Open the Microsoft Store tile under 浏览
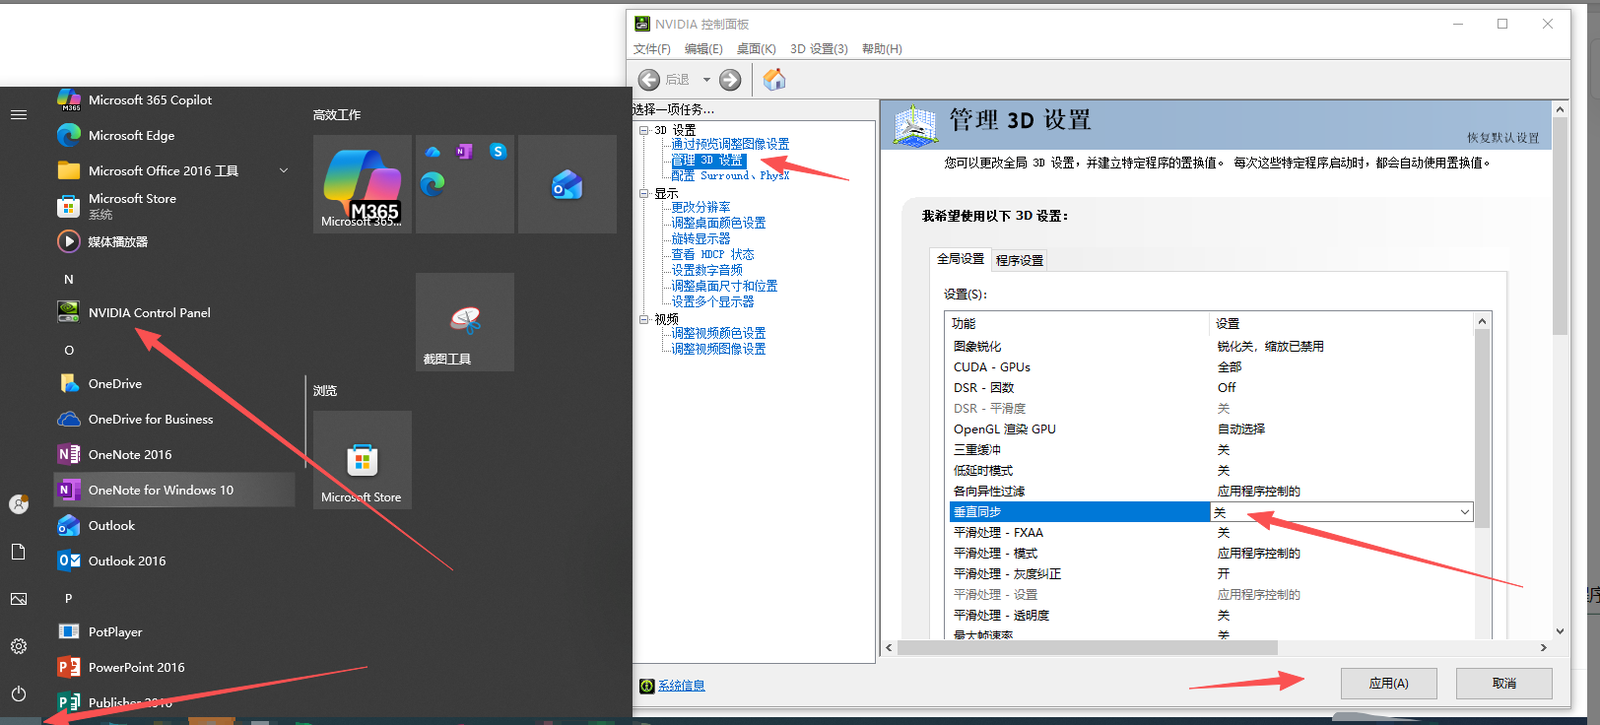 click(x=362, y=460)
